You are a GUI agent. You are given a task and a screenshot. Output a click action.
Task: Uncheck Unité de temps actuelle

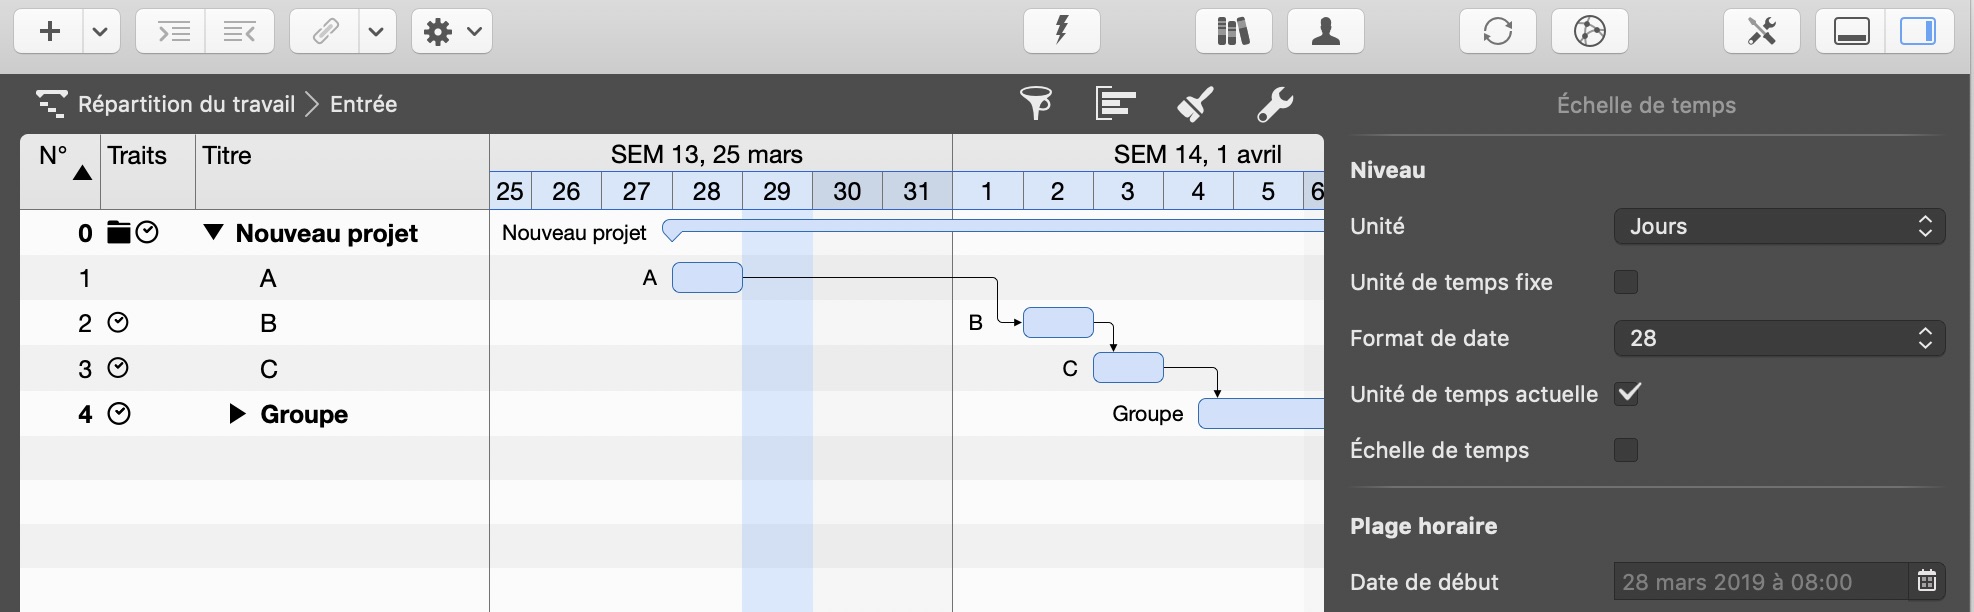tap(1627, 394)
